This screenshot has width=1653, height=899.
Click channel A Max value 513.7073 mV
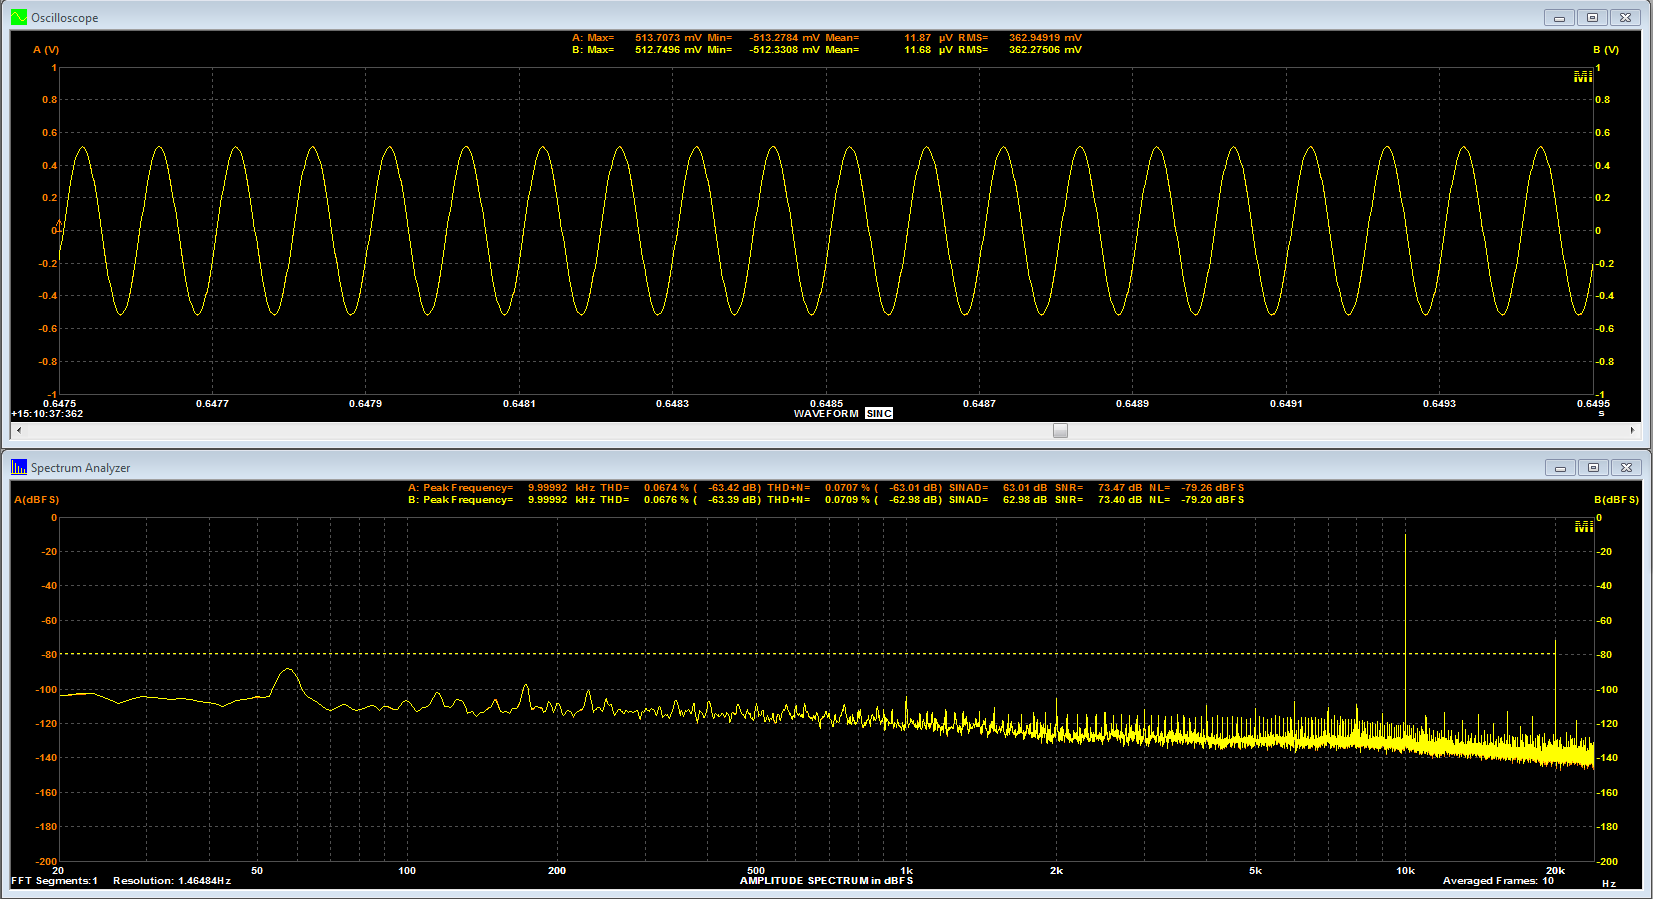pos(668,38)
